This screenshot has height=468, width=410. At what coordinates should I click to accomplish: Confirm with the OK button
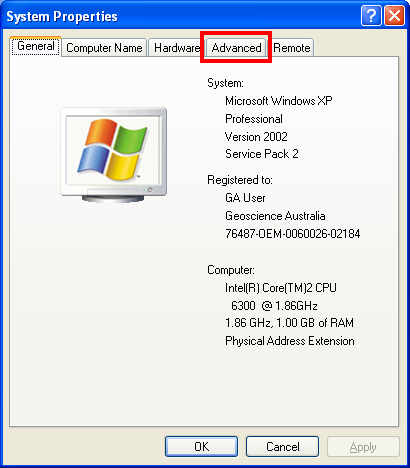(x=201, y=446)
